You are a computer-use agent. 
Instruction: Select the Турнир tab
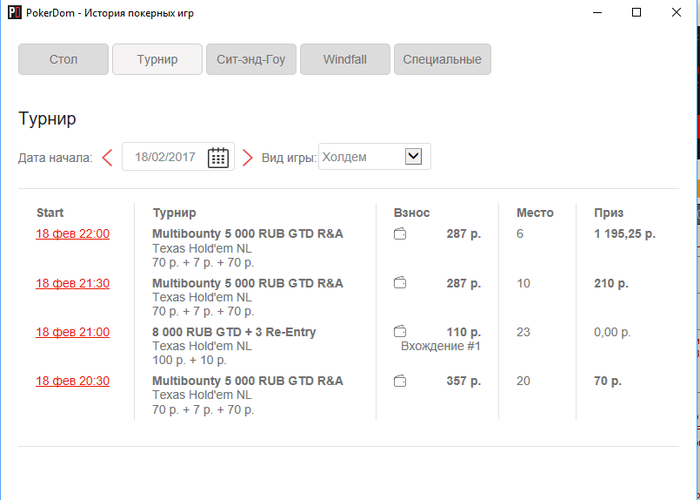(157, 59)
